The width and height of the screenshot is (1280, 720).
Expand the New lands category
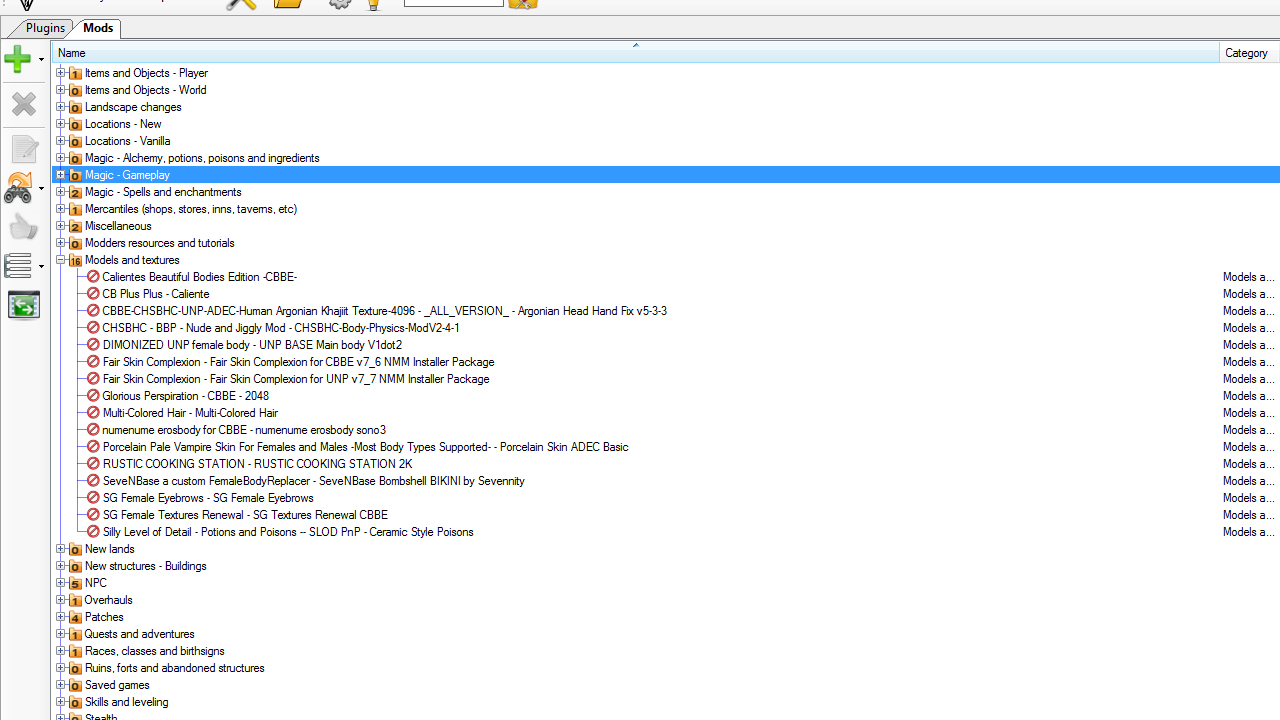pos(60,549)
